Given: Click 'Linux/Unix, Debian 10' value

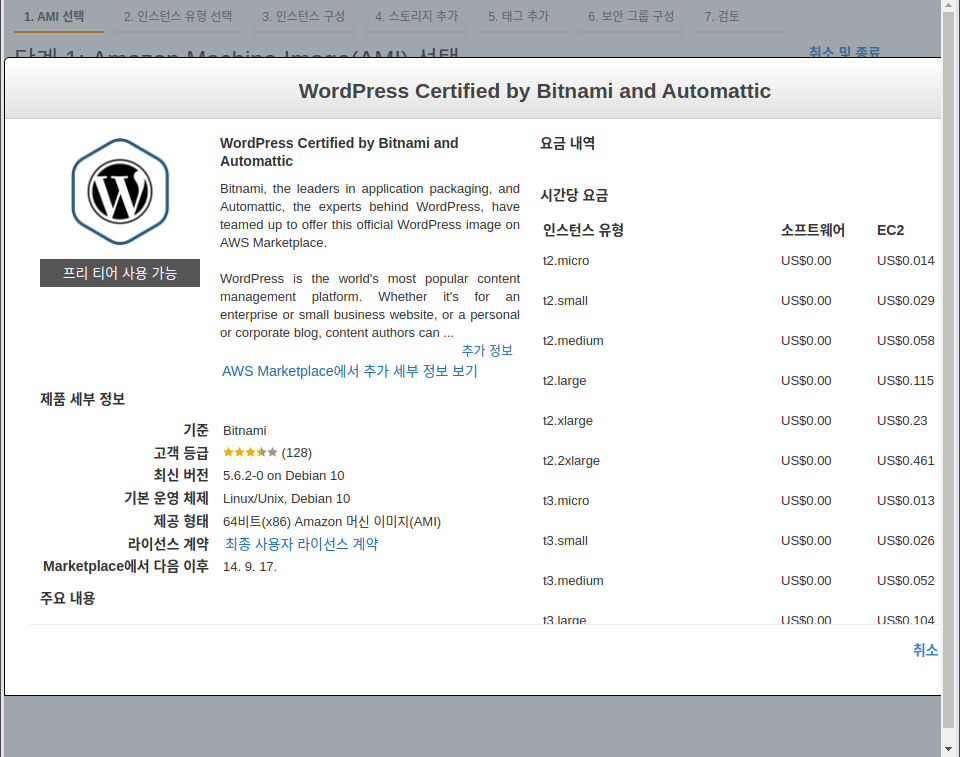Looking at the screenshot, I should coord(287,499).
